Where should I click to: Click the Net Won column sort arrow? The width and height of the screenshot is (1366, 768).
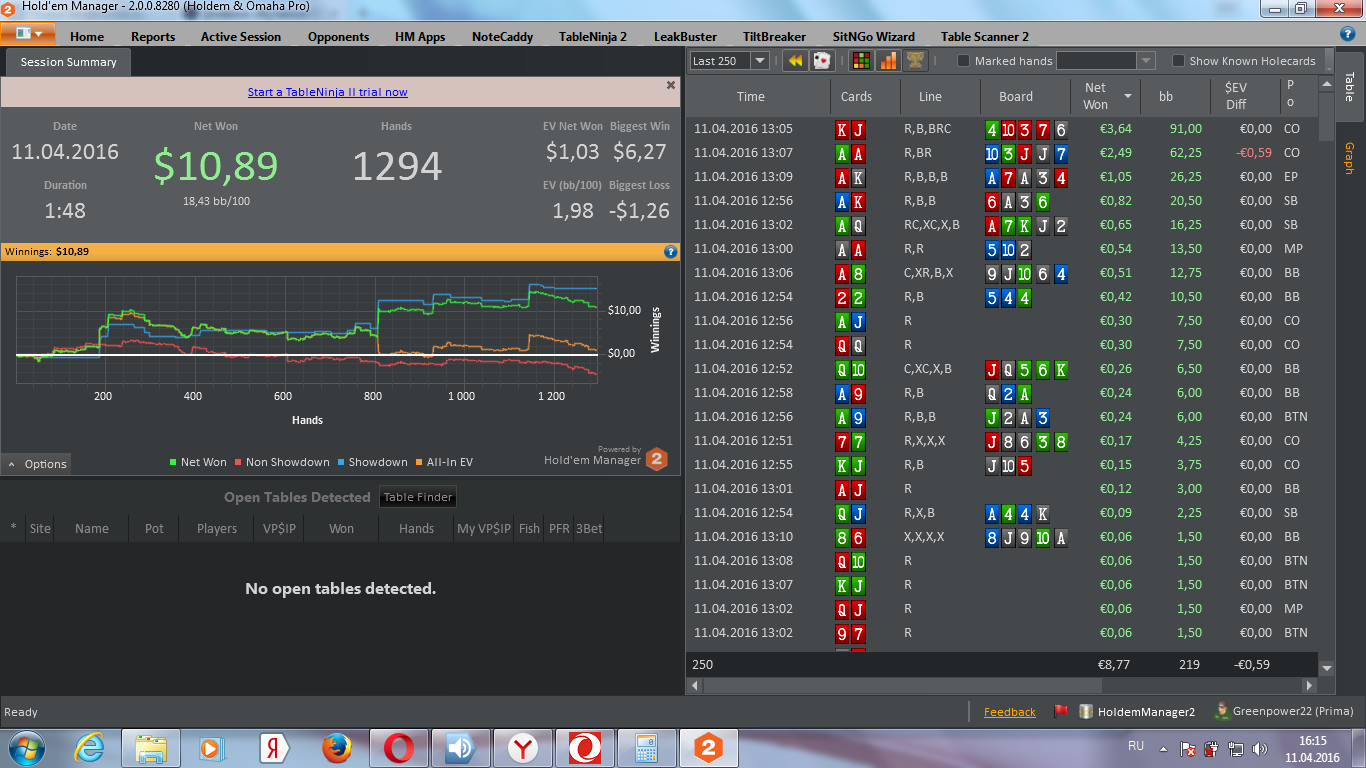tap(1128, 97)
